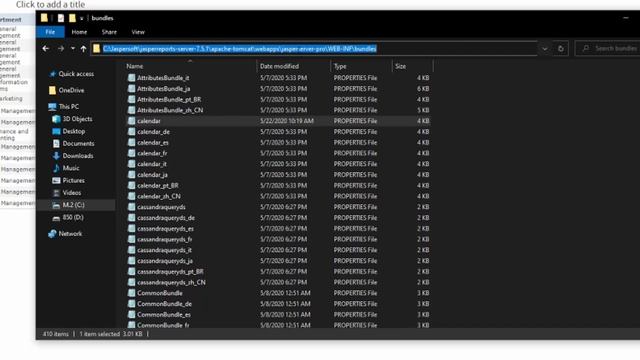Image resolution: width=640 pixels, height=360 pixels.
Task: Click the cassandraqueryds_es file icon
Action: coord(131,228)
